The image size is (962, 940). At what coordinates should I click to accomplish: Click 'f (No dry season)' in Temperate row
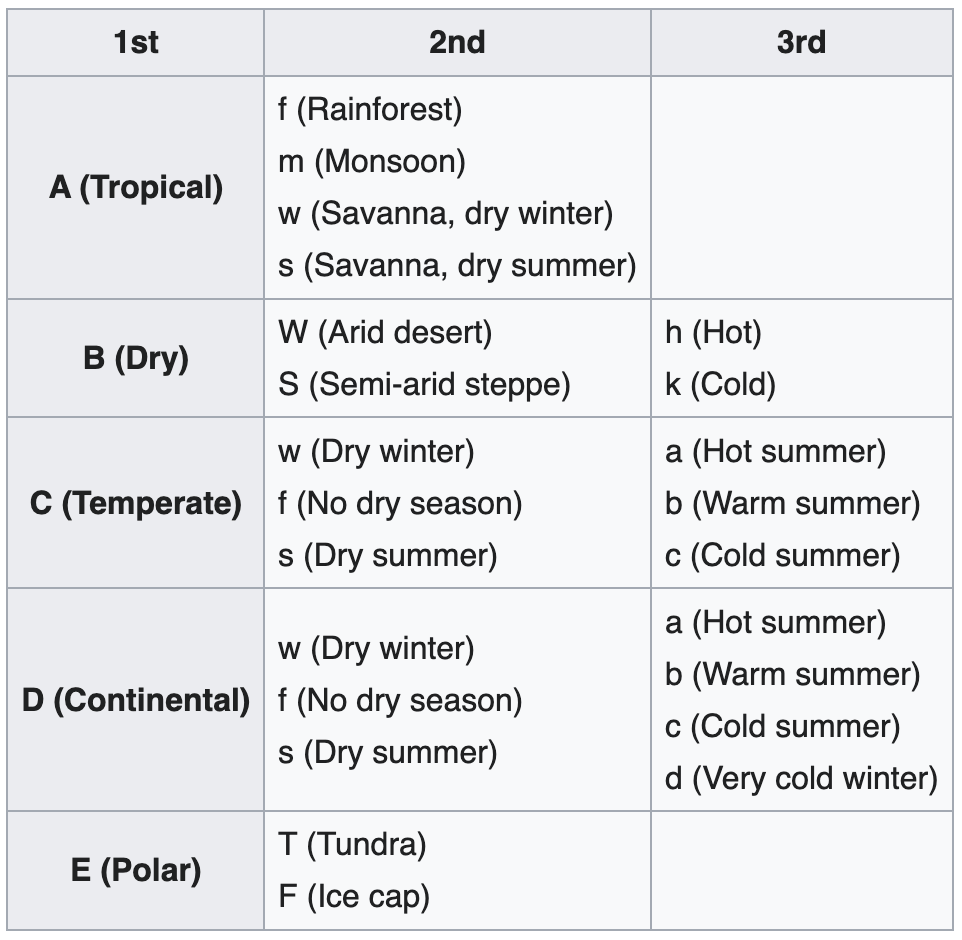click(400, 504)
